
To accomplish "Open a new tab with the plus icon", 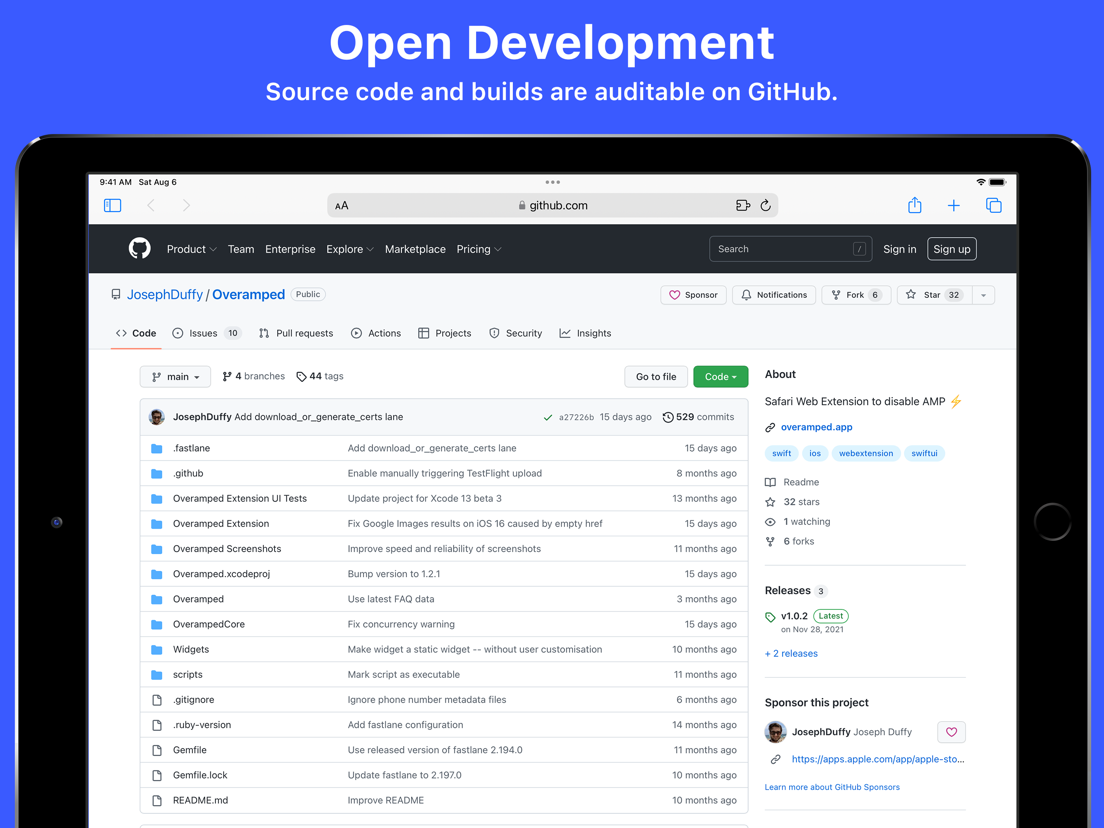I will [x=953, y=206].
